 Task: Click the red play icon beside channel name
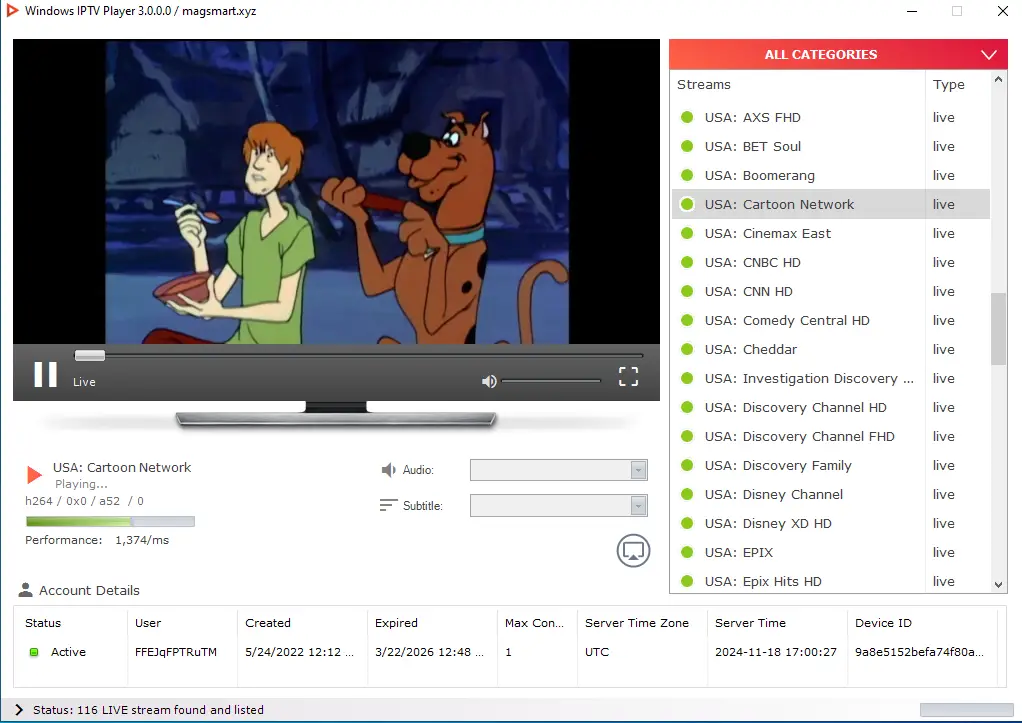pos(34,475)
